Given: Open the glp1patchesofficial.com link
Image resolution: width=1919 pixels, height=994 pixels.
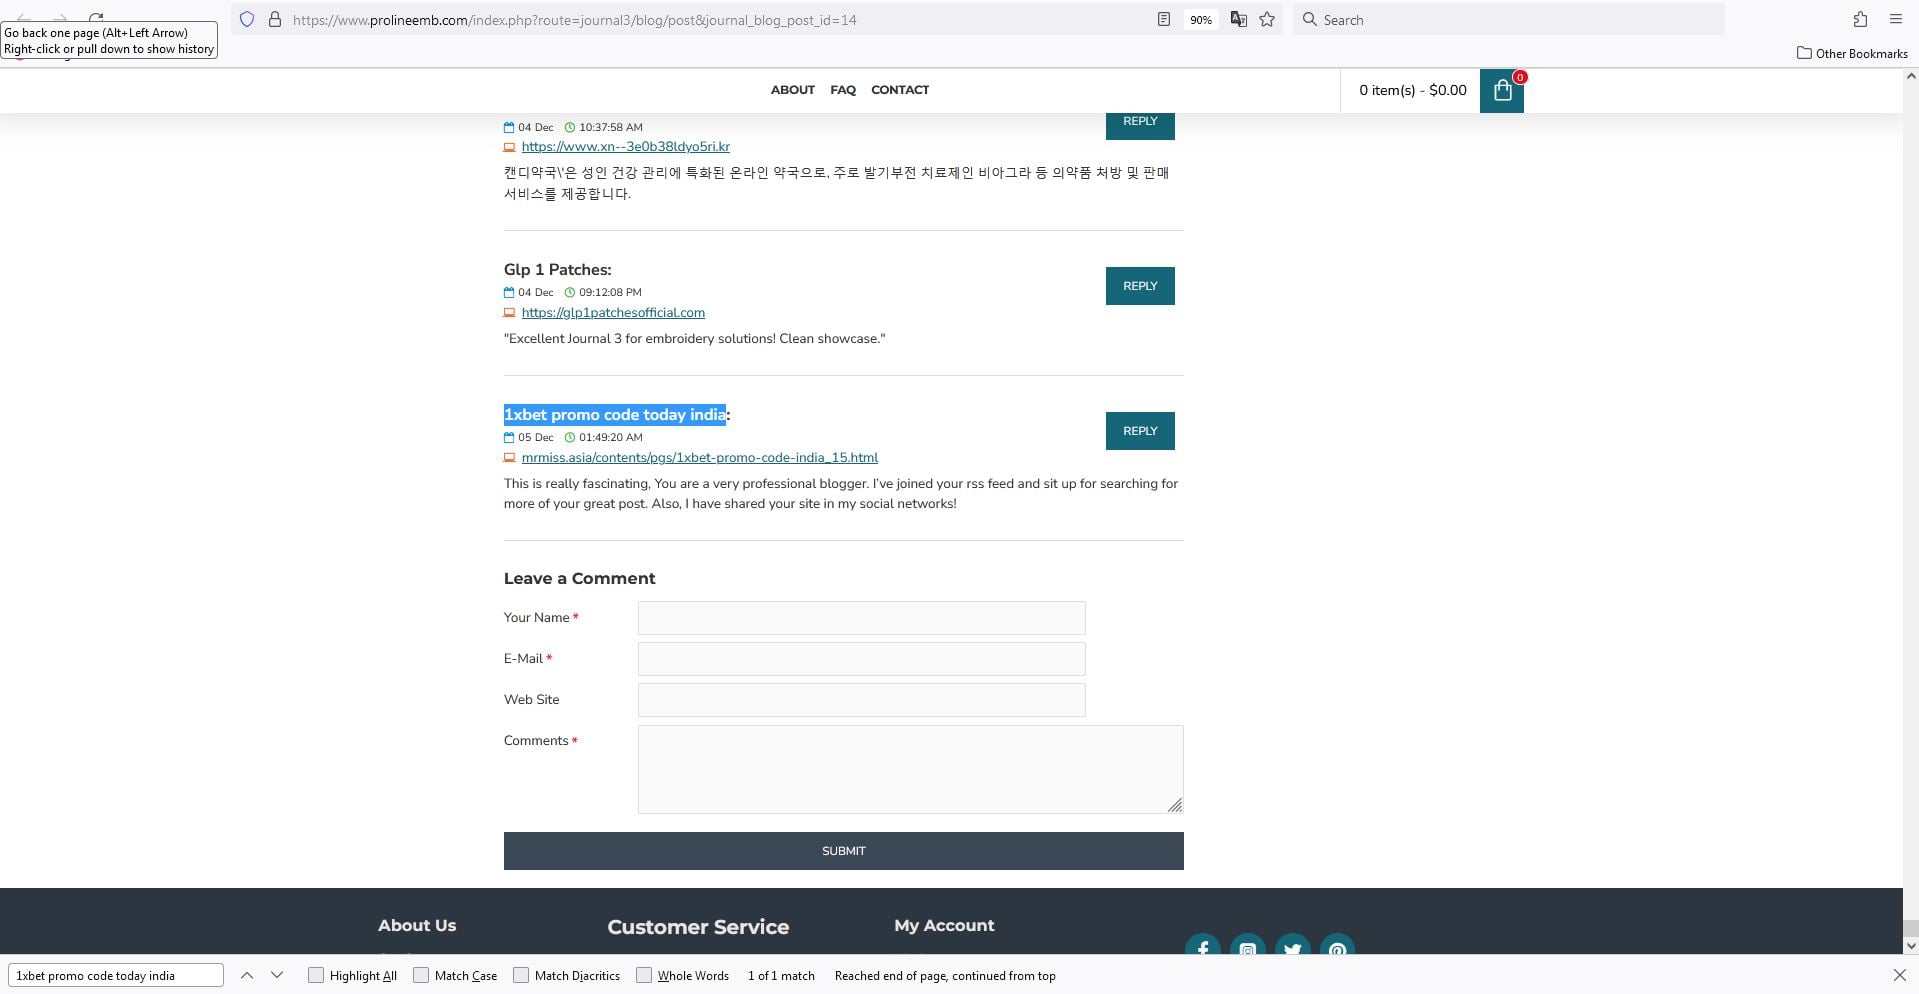Looking at the screenshot, I should (x=613, y=312).
